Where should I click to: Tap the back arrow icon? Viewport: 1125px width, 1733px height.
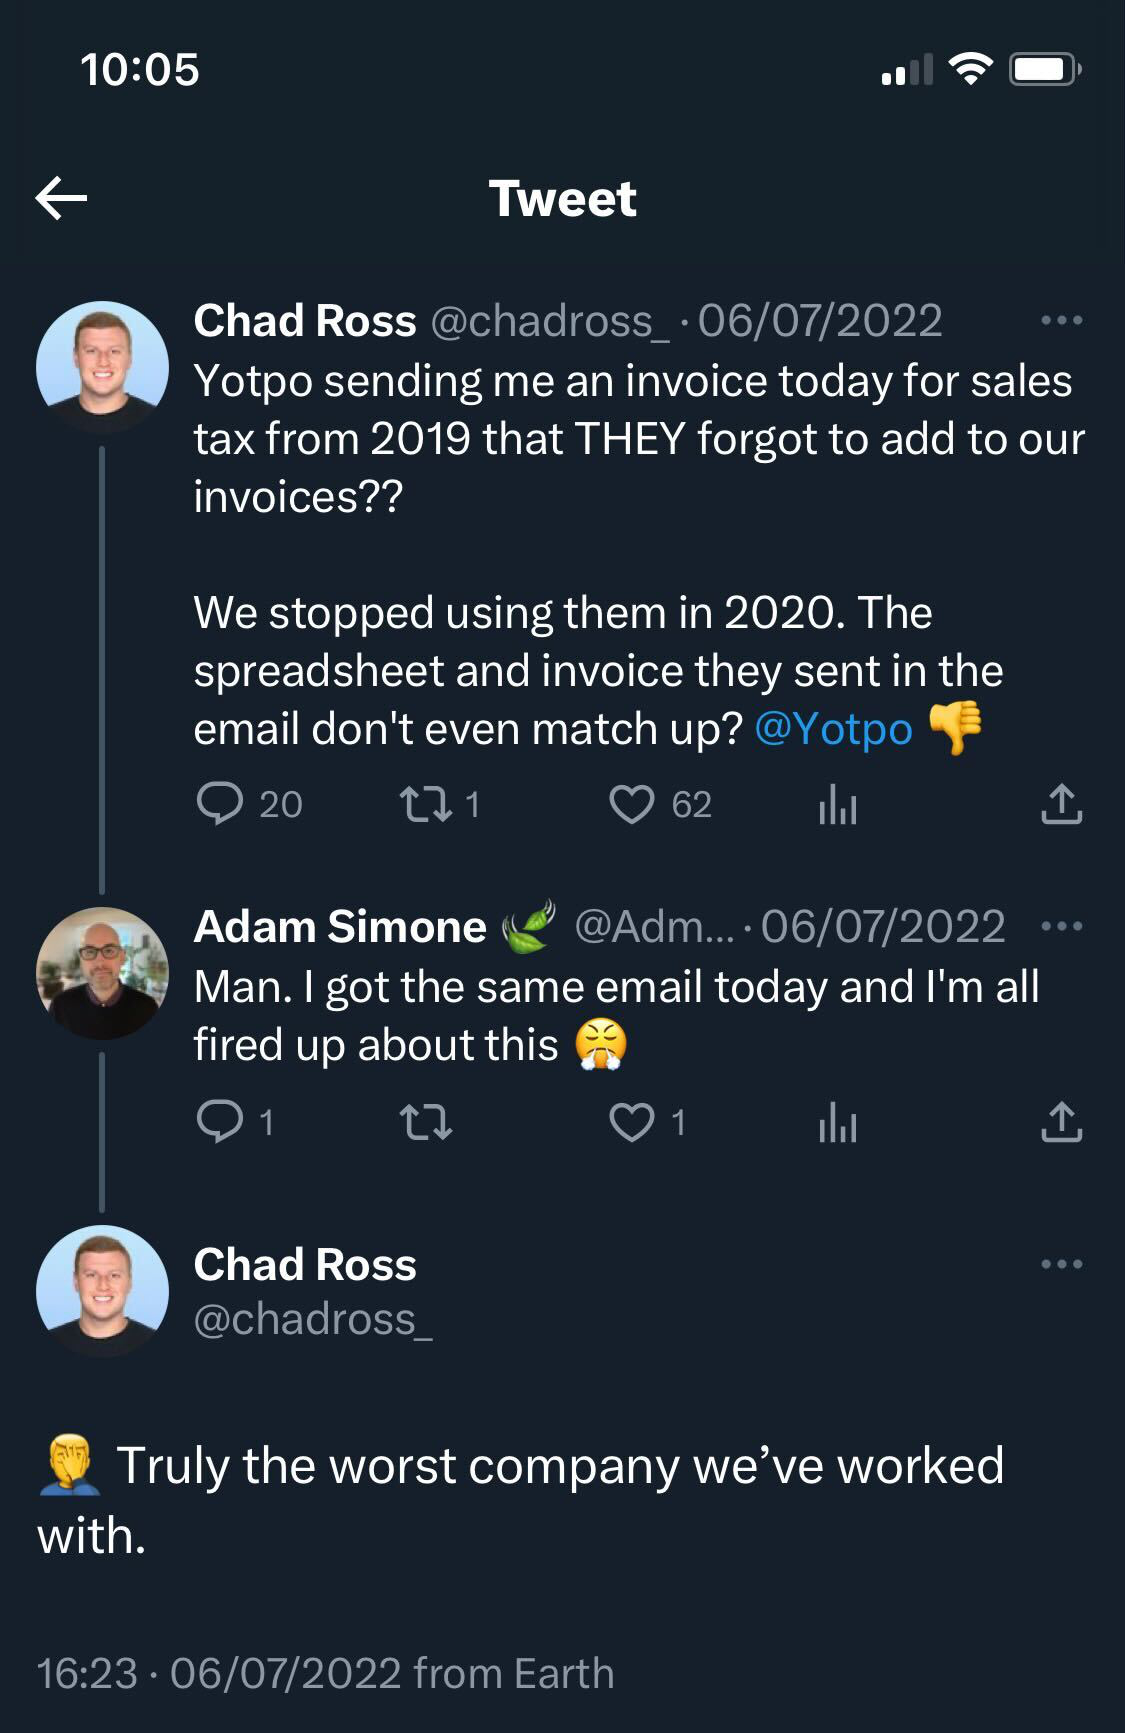coord(61,198)
